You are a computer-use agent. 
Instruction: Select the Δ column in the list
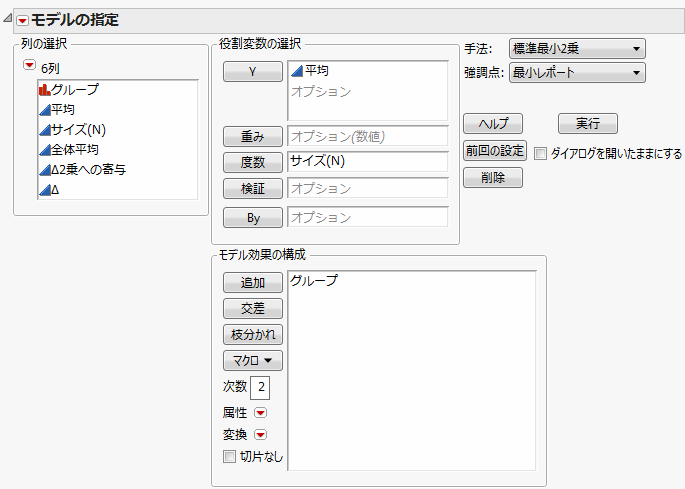coord(55,190)
